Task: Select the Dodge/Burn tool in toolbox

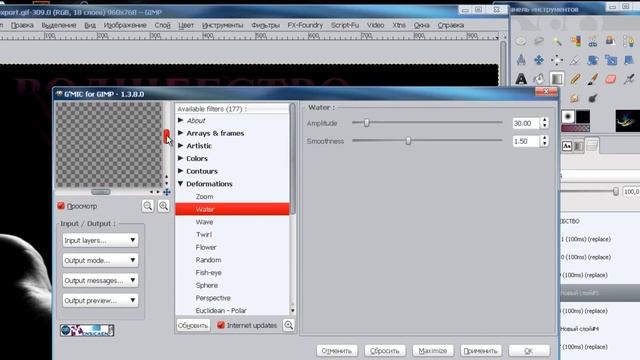Action: click(x=593, y=98)
